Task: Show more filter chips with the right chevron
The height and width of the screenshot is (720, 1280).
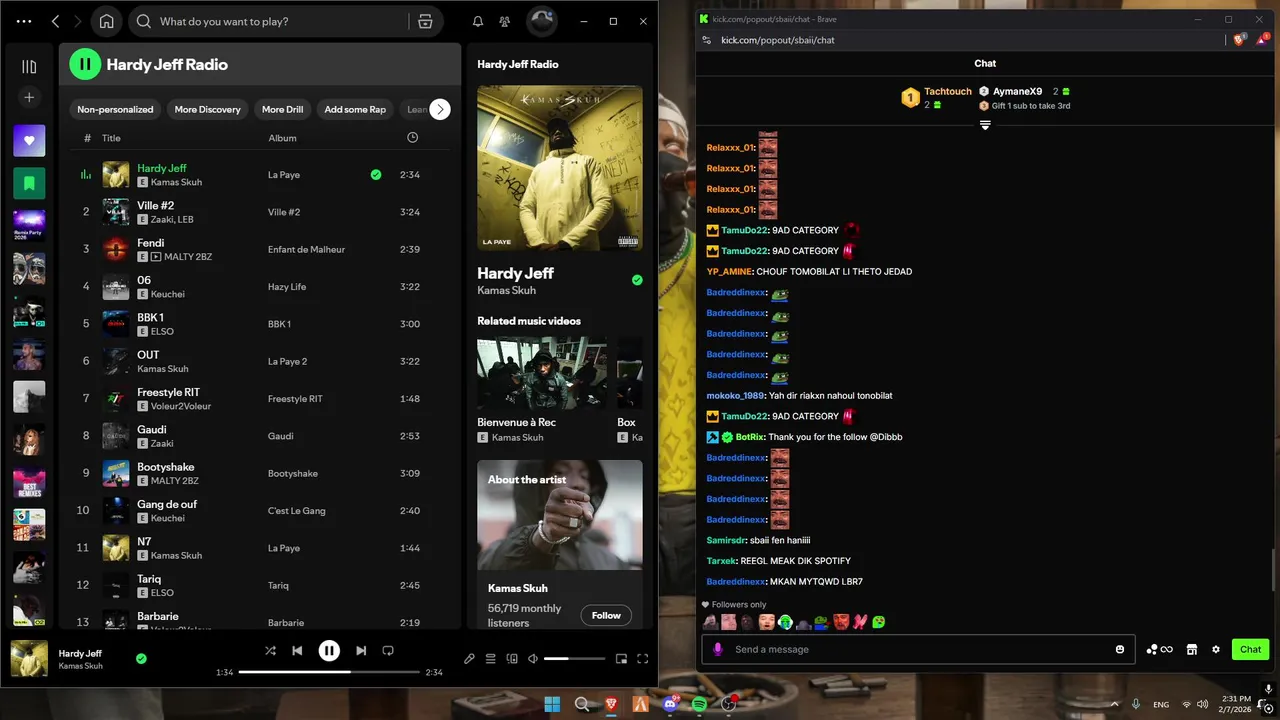Action: click(440, 109)
